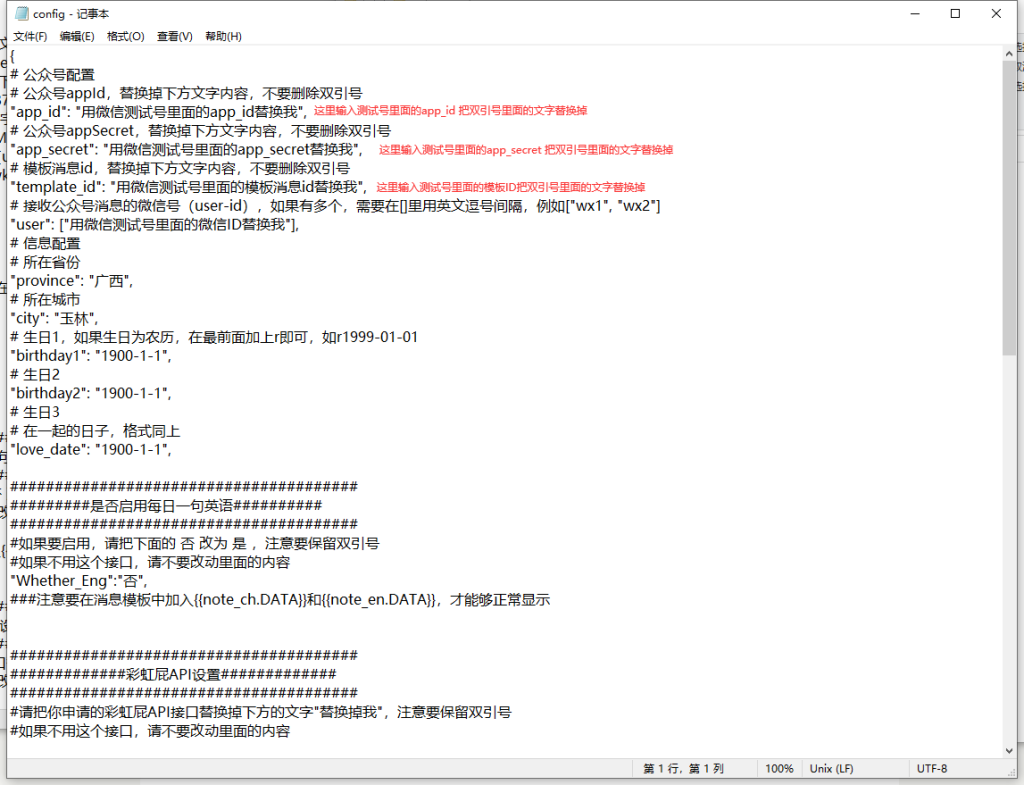Click the scrollbar down arrow
Viewport: 1024px width, 785px height.
1010,750
